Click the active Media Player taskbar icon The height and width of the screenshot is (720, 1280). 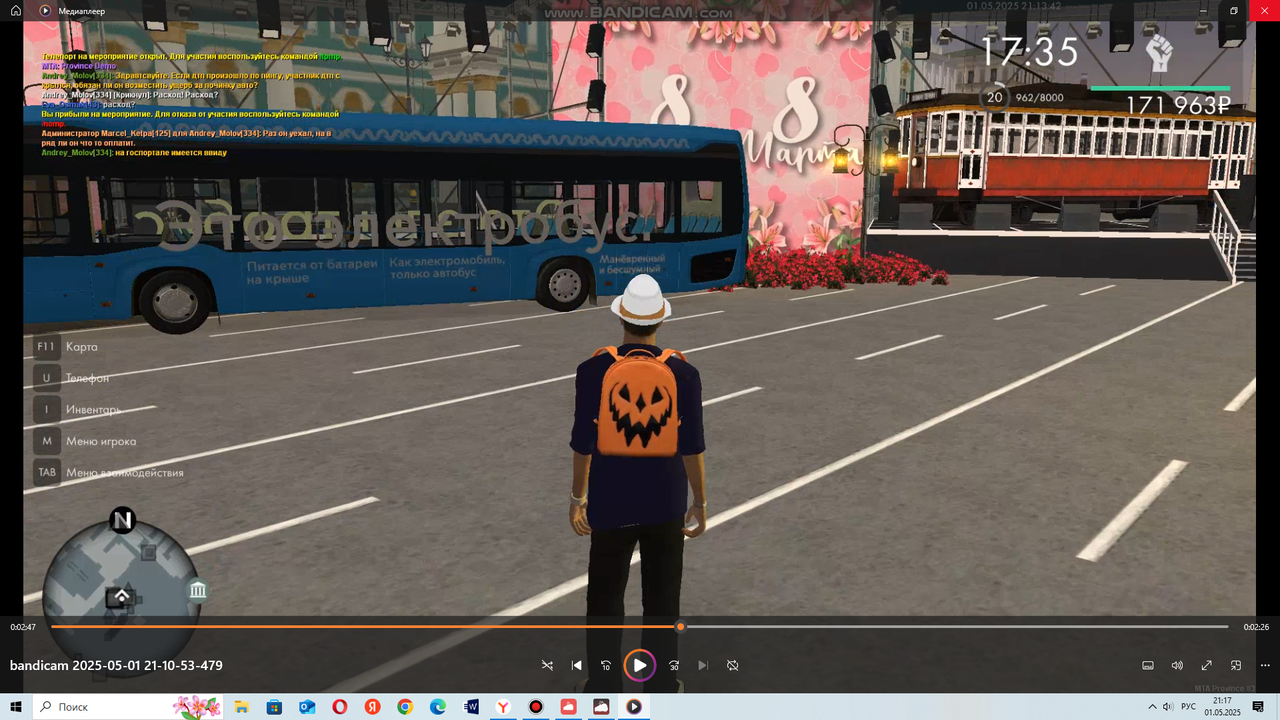(634, 706)
